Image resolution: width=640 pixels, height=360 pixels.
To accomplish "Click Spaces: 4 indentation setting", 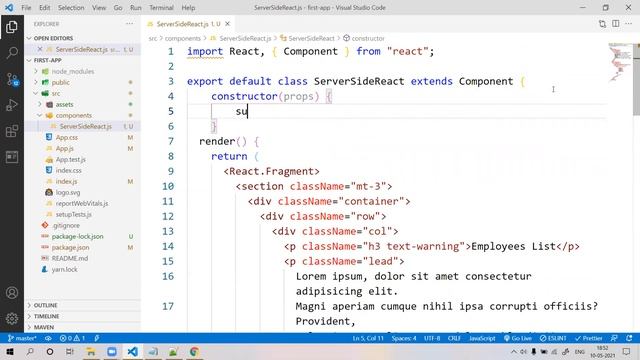I will 404,338.
